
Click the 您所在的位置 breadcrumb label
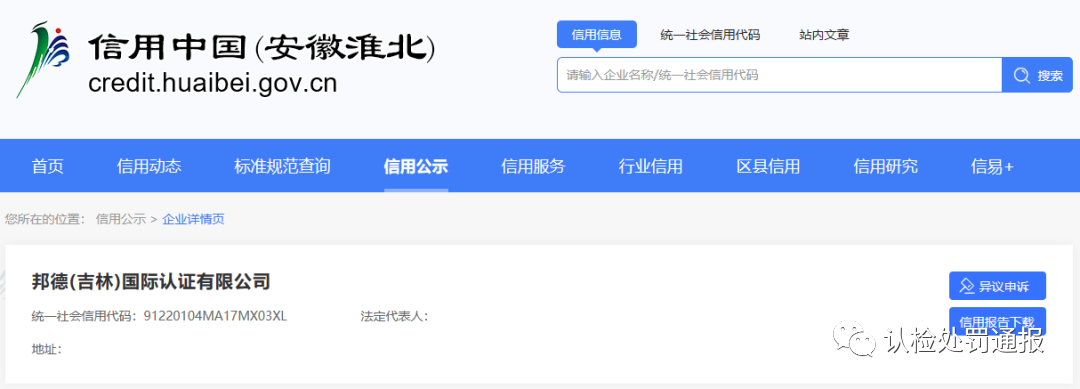coord(45,220)
